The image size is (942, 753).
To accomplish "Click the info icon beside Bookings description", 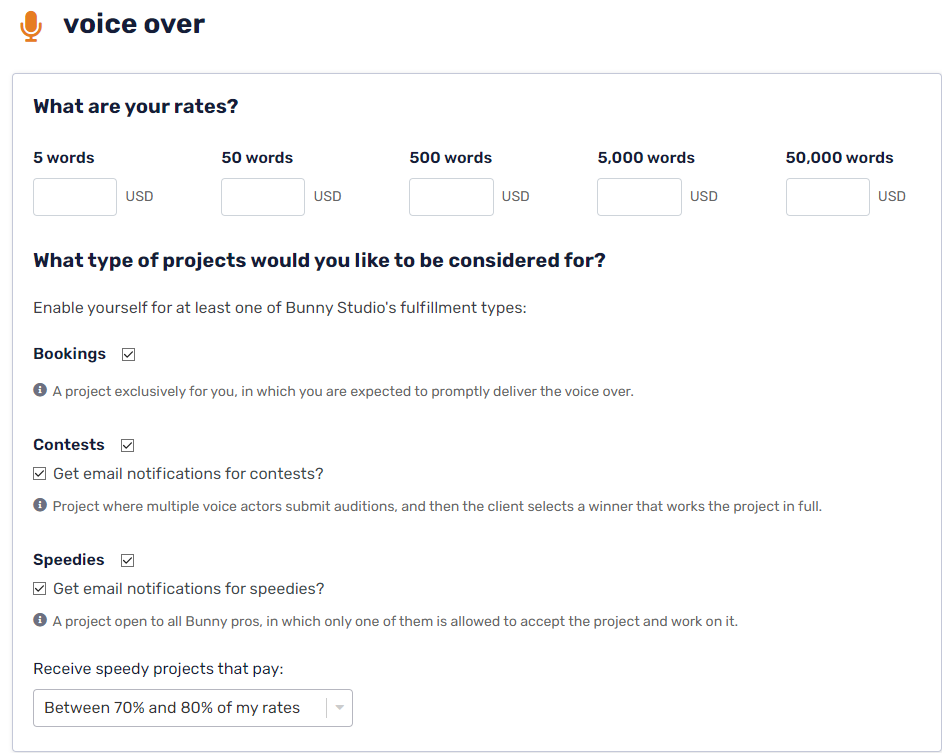I will tap(40, 390).
